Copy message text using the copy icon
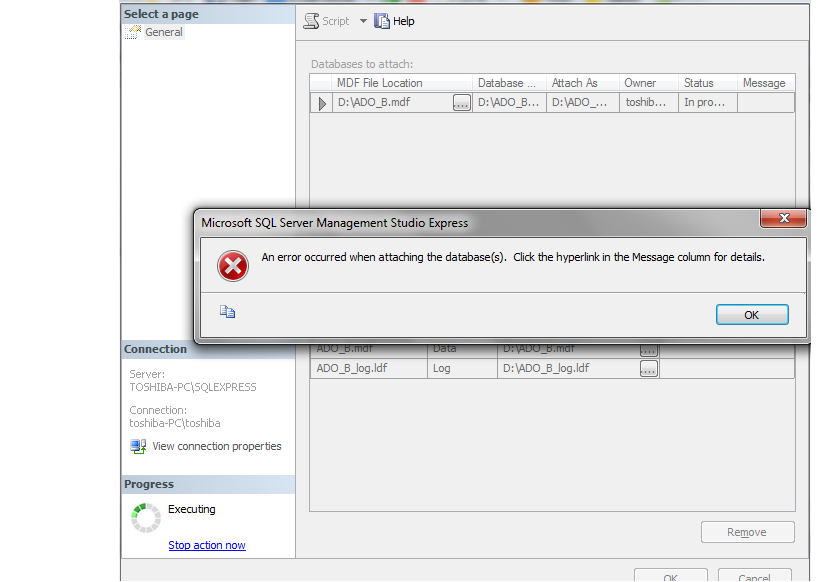This screenshot has width=819, height=582. pyautogui.click(x=227, y=312)
